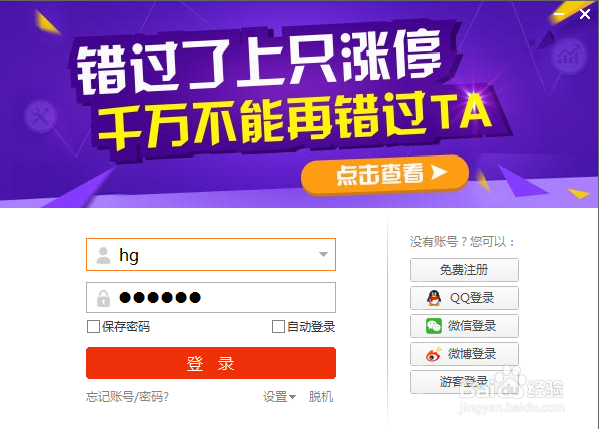The image size is (599, 429).
Task: Click the WeChat green icon
Action: coord(434,326)
